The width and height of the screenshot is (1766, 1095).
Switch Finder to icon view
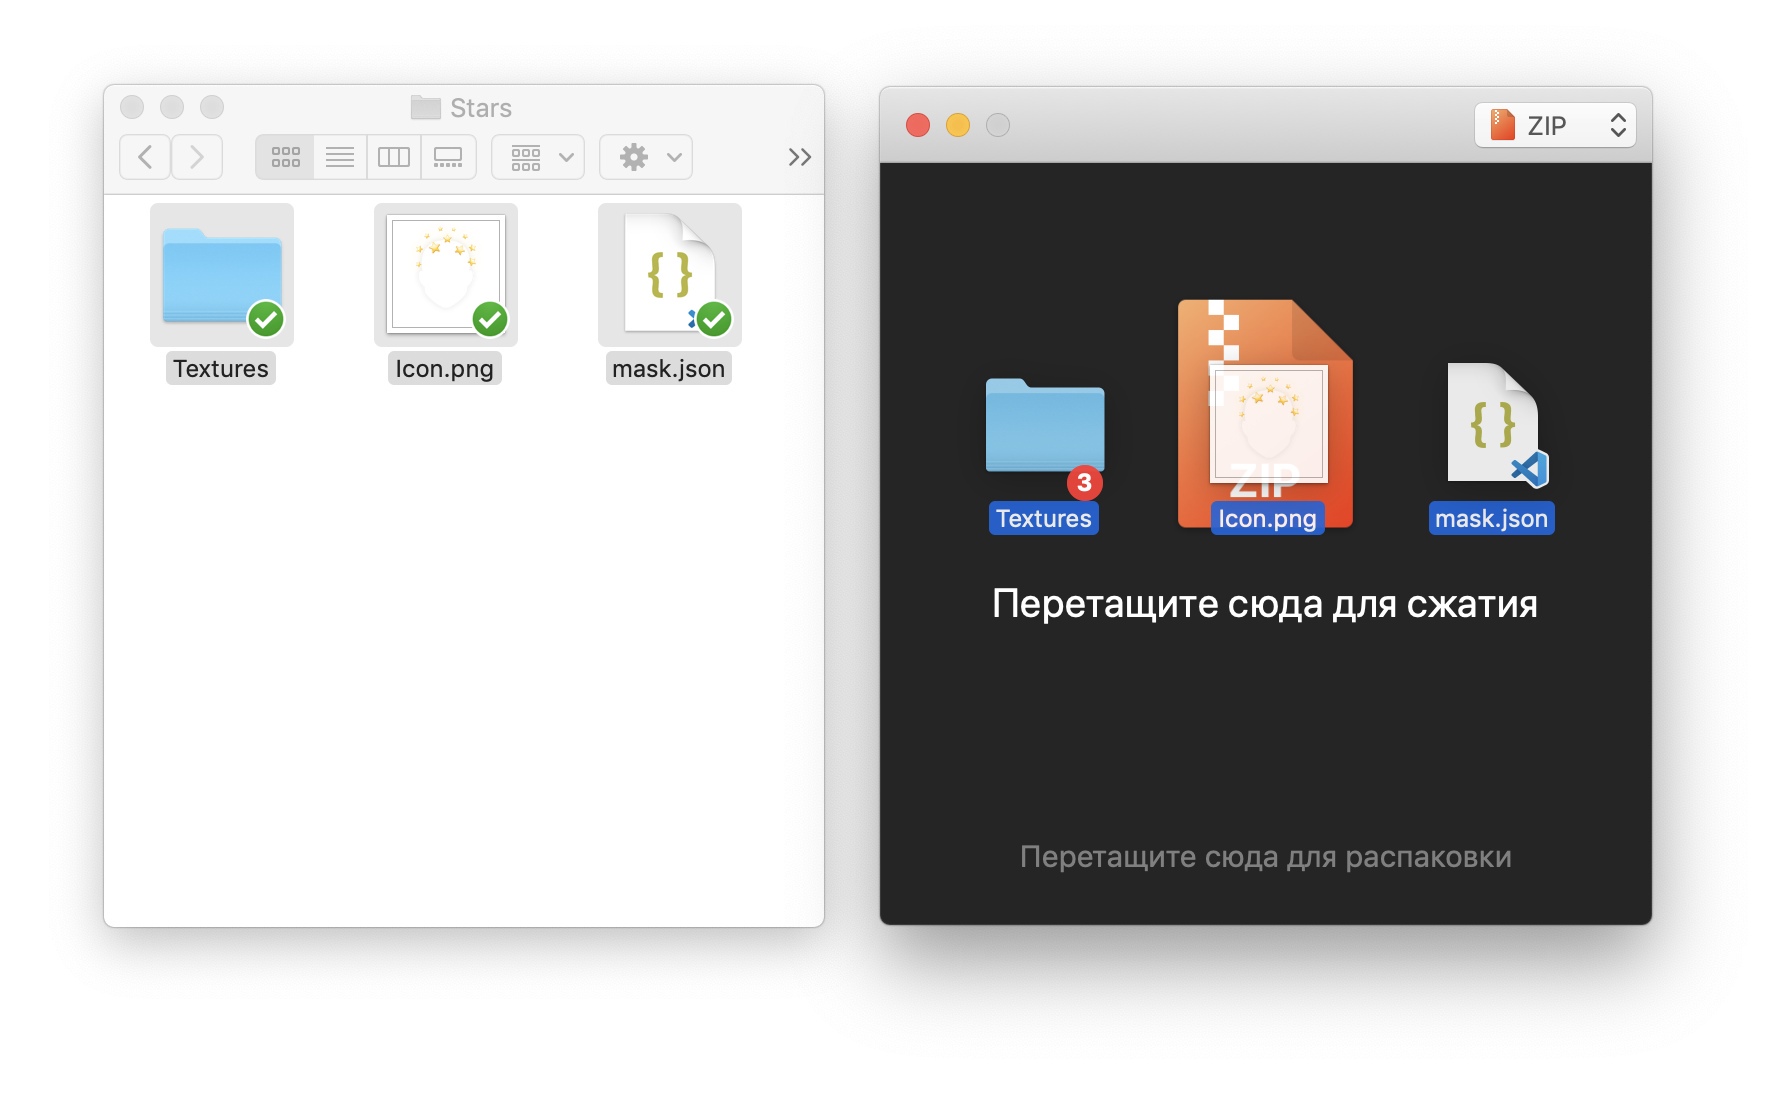point(285,157)
